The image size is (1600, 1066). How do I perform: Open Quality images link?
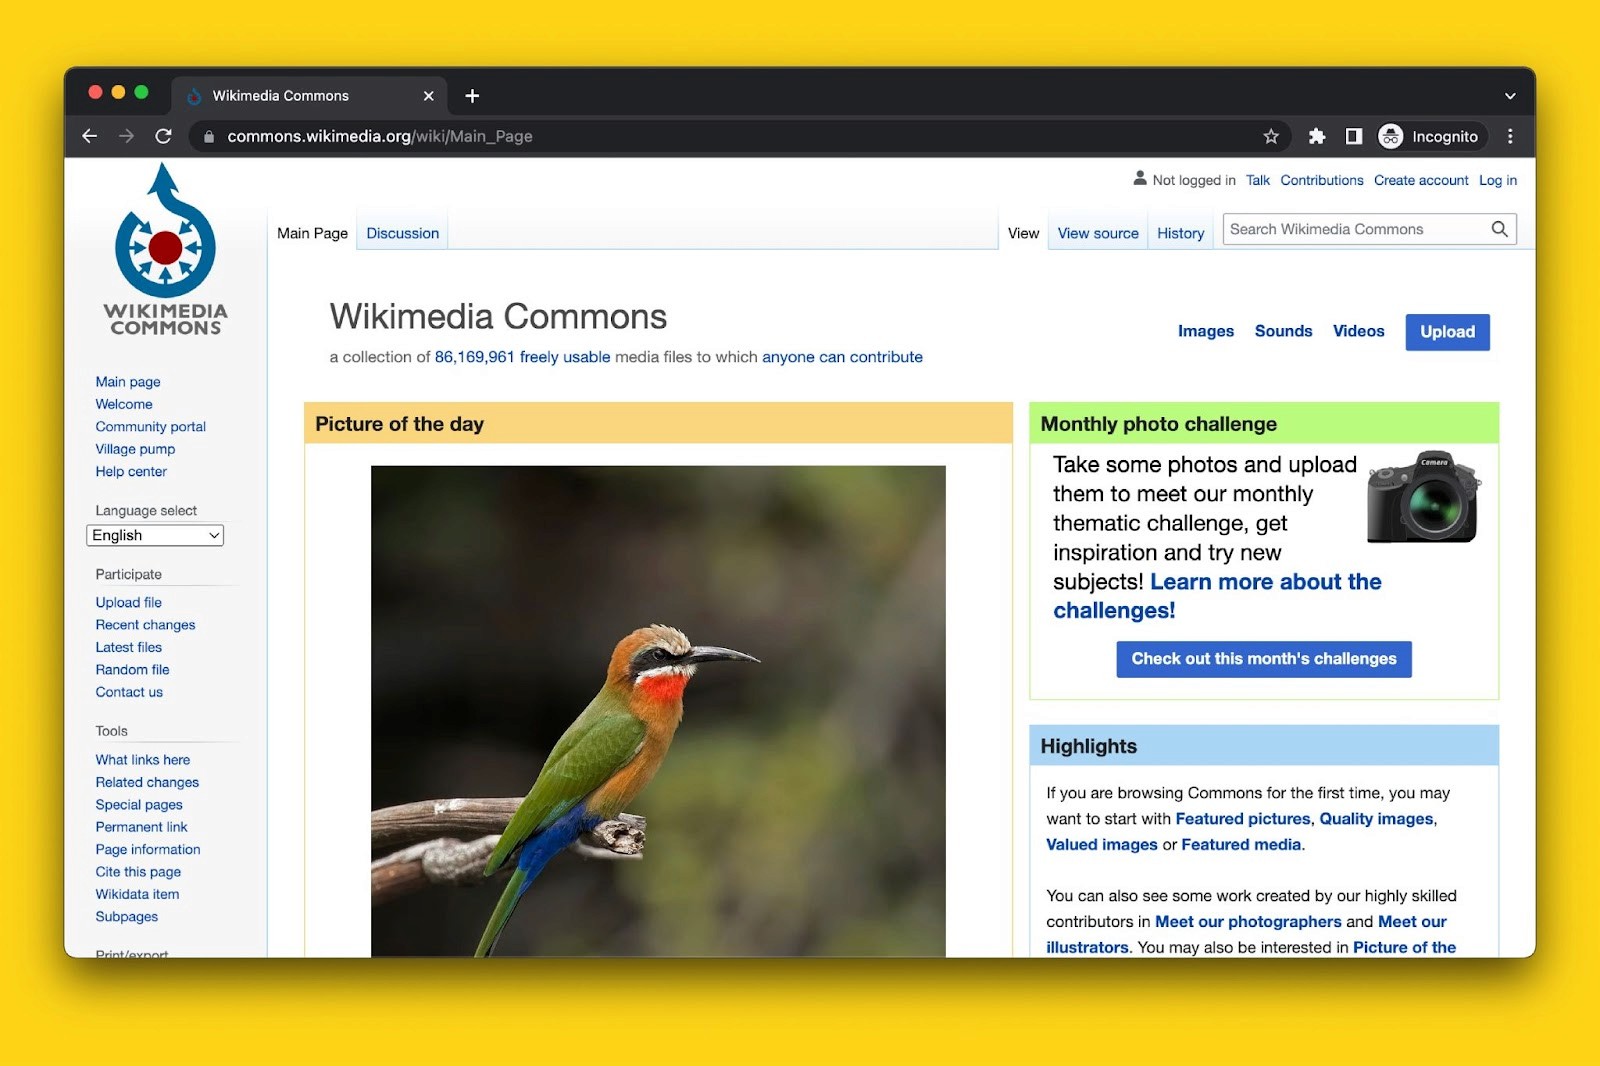point(1377,819)
